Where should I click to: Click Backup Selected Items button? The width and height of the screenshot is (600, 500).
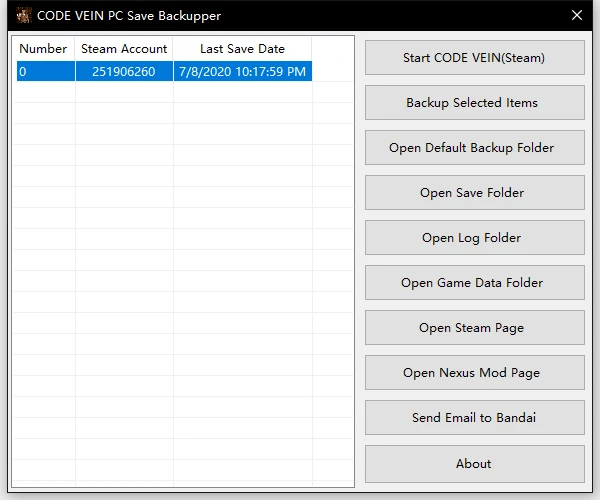point(474,103)
